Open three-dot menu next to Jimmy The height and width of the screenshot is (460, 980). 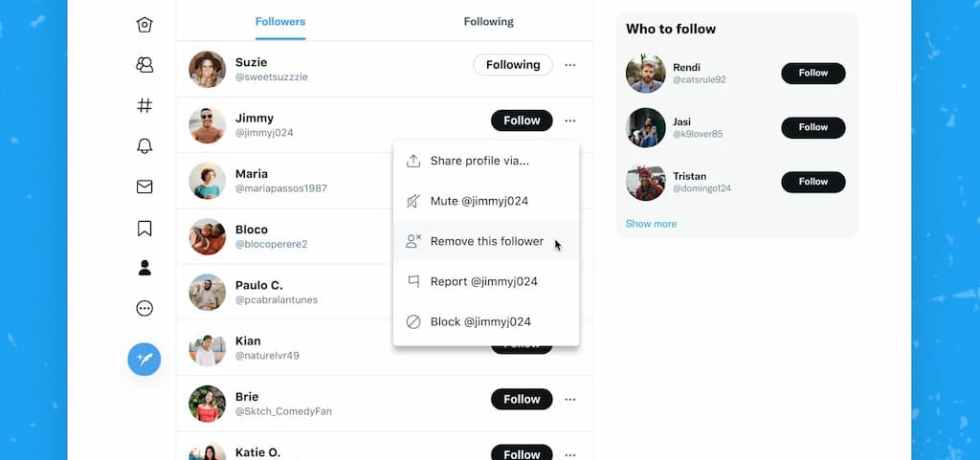pos(570,121)
